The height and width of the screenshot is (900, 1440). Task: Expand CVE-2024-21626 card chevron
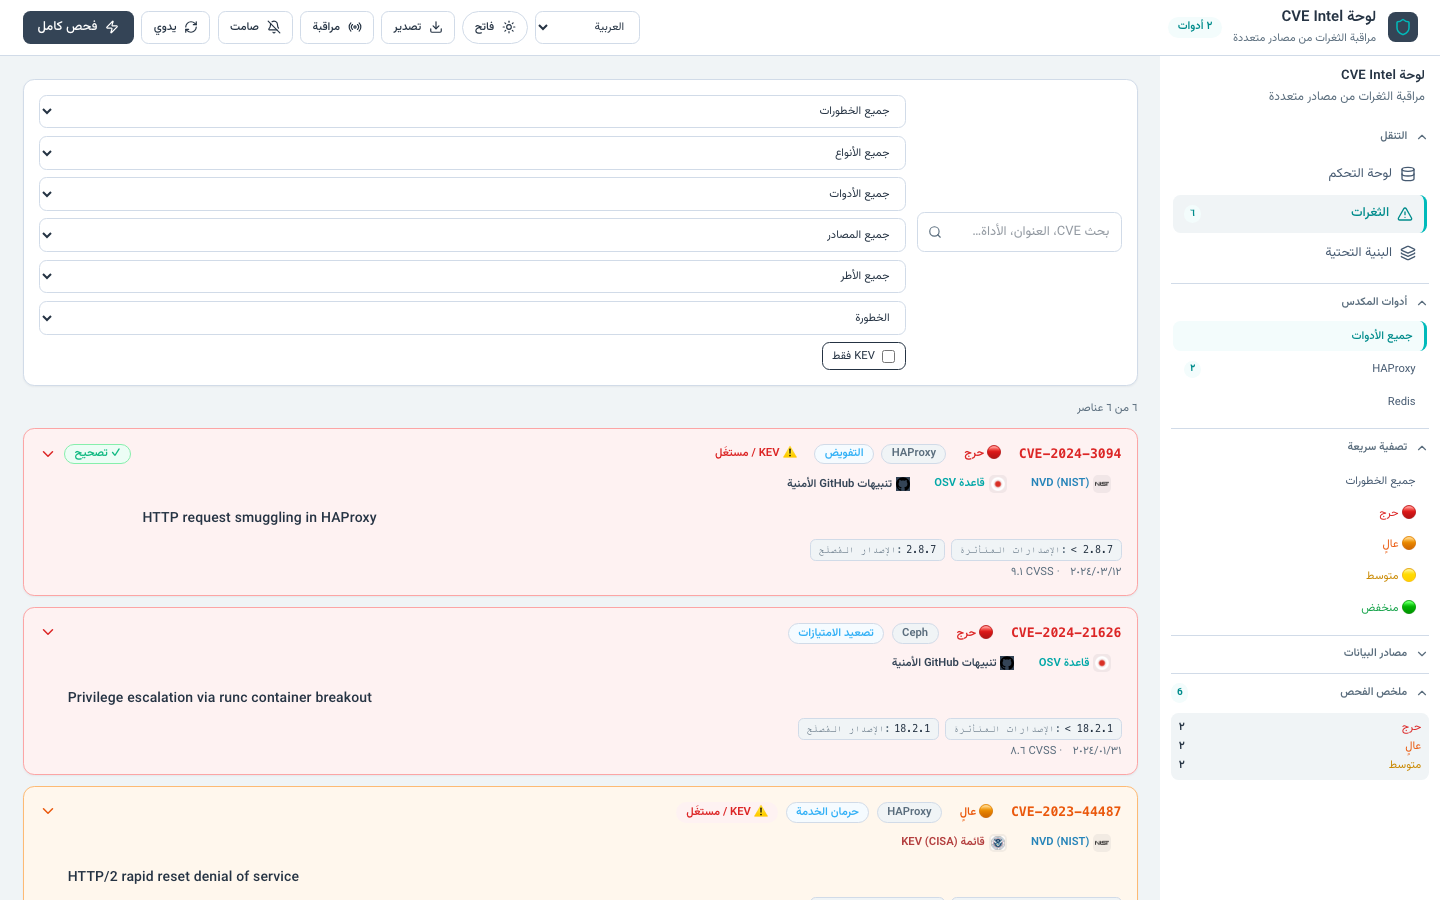48,633
